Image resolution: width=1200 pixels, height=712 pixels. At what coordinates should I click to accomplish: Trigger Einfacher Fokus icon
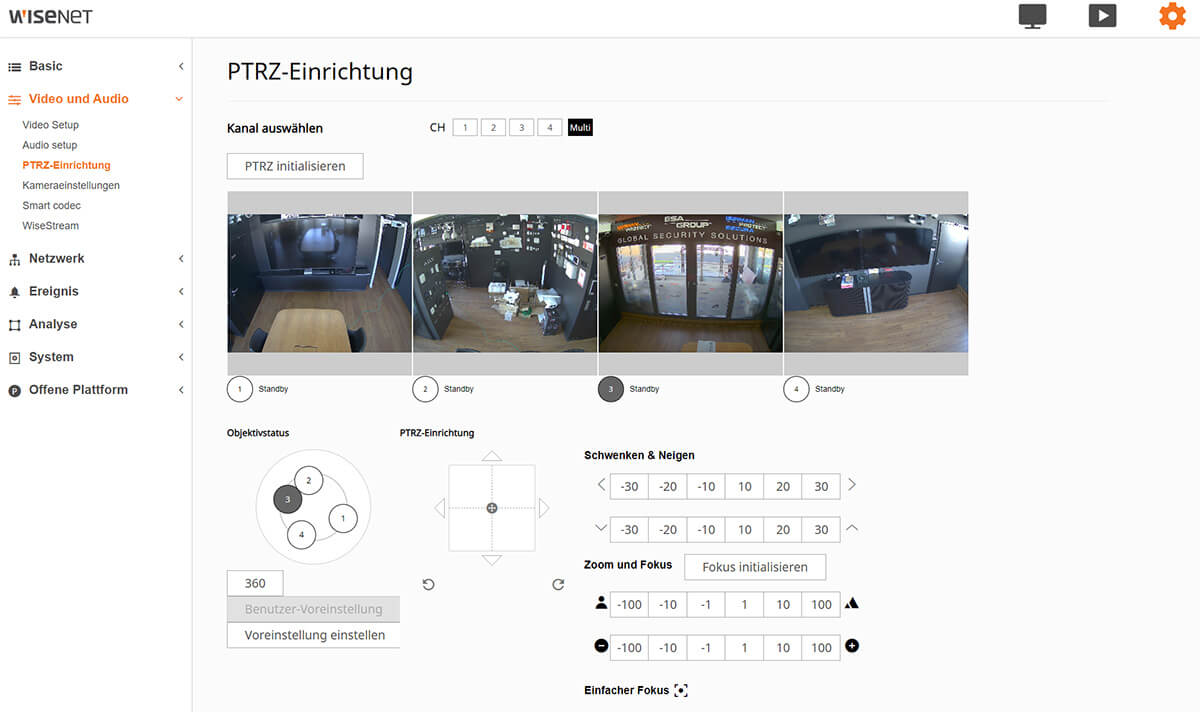[681, 690]
